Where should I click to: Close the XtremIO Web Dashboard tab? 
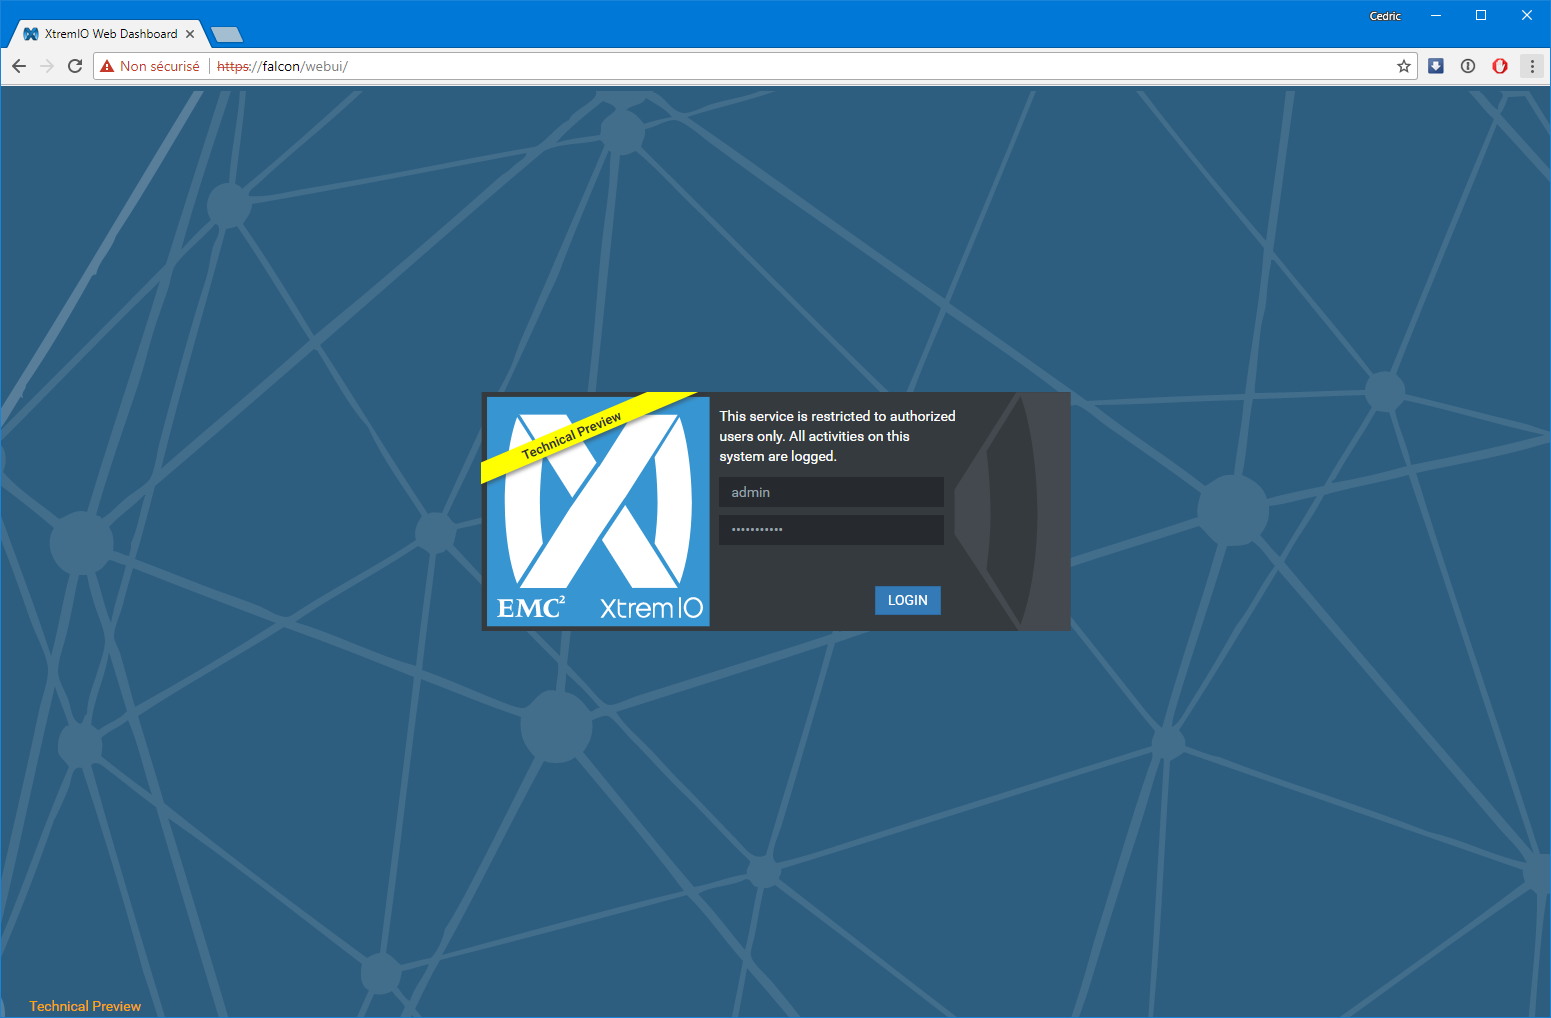[190, 34]
